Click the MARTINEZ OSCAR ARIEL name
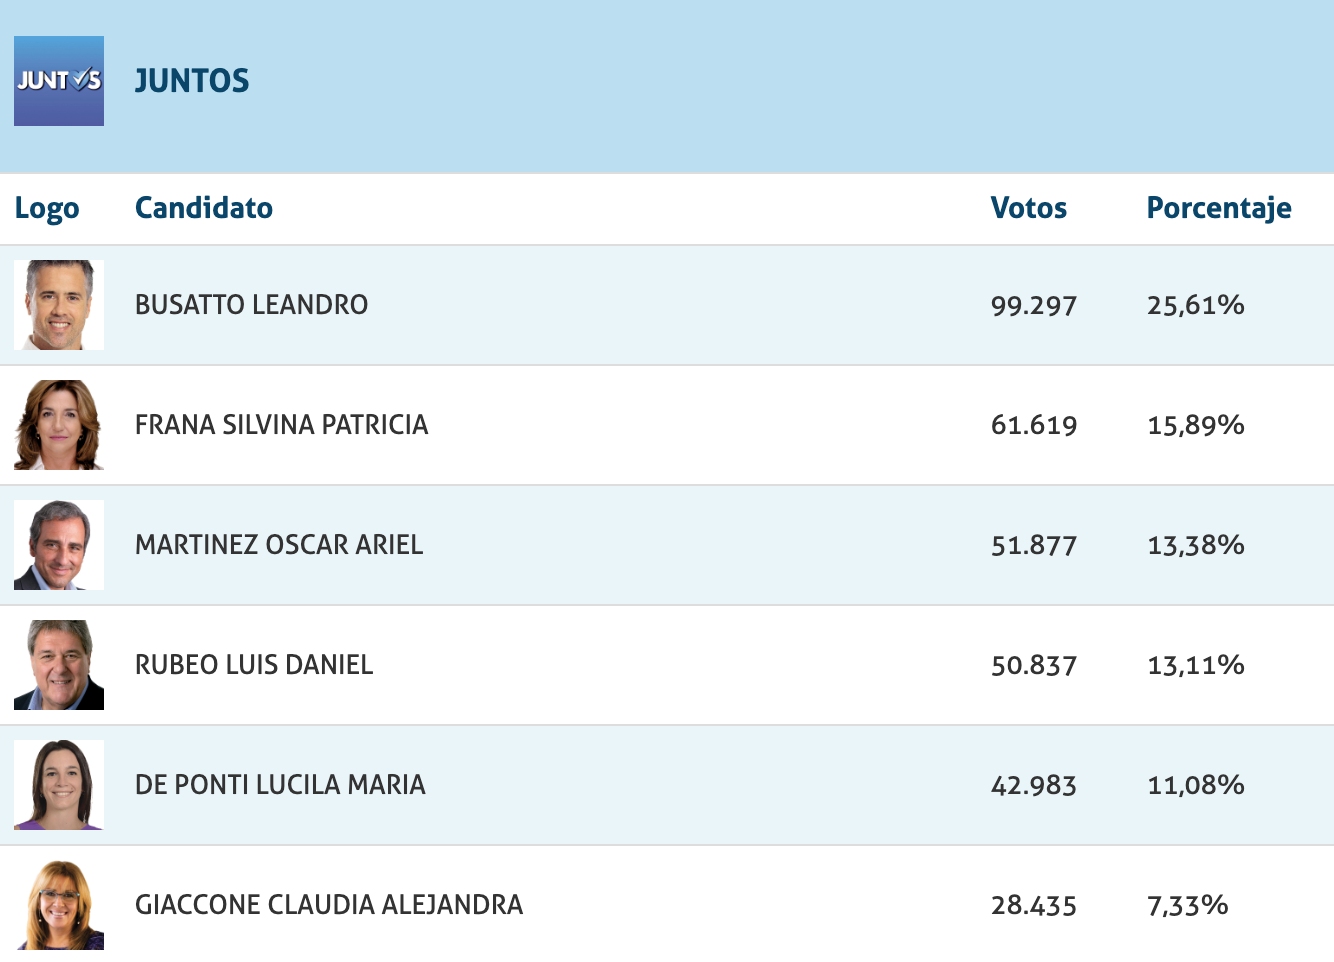The width and height of the screenshot is (1334, 962). pos(279,545)
